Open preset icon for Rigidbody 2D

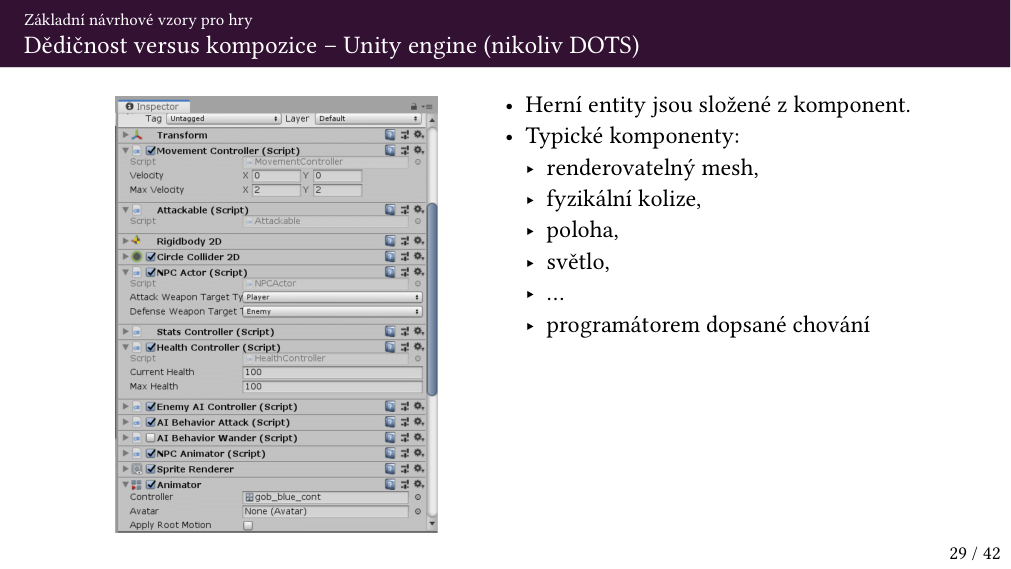(404, 241)
